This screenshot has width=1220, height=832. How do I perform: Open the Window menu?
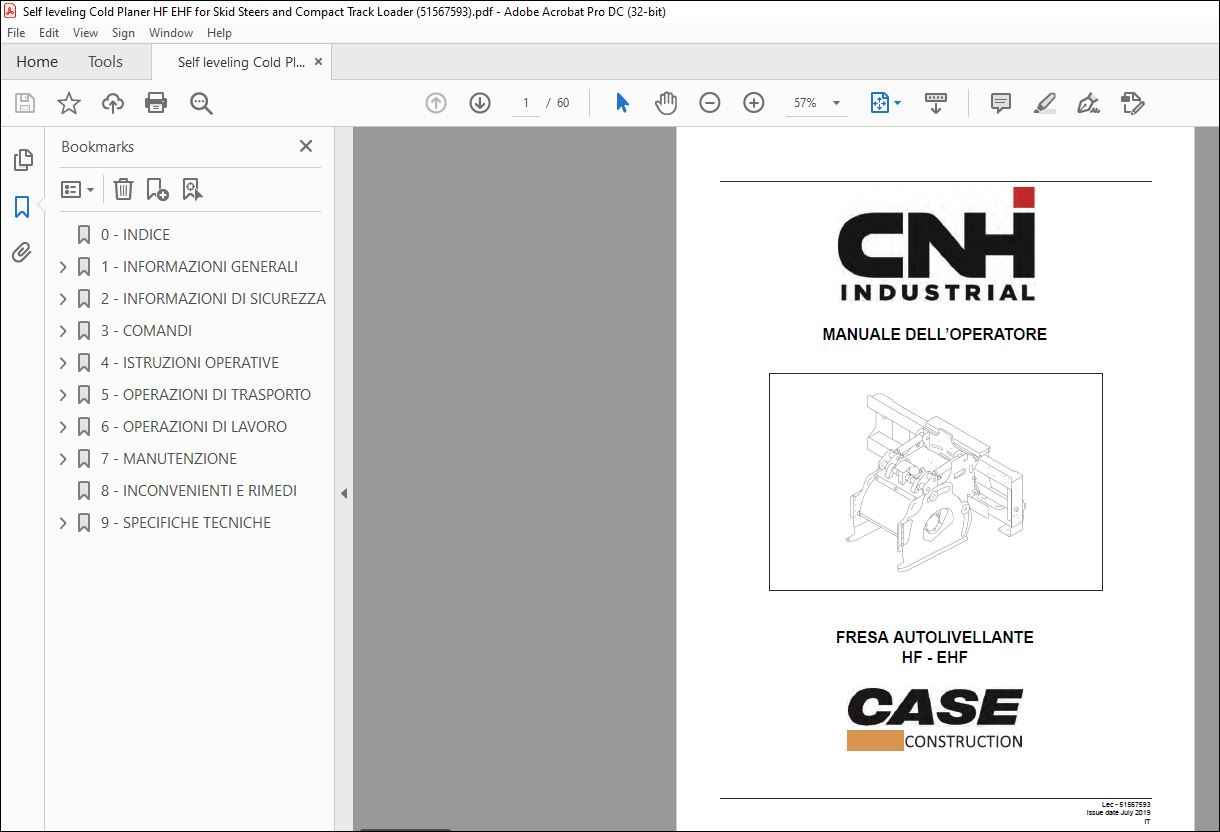pos(171,33)
